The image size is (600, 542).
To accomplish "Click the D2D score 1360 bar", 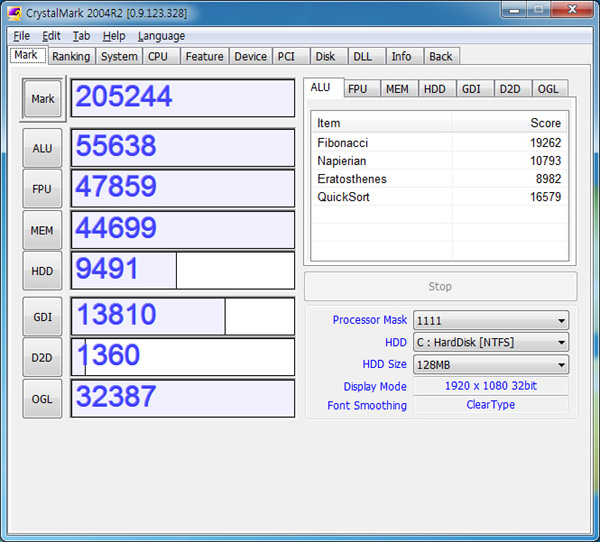I will click(183, 357).
